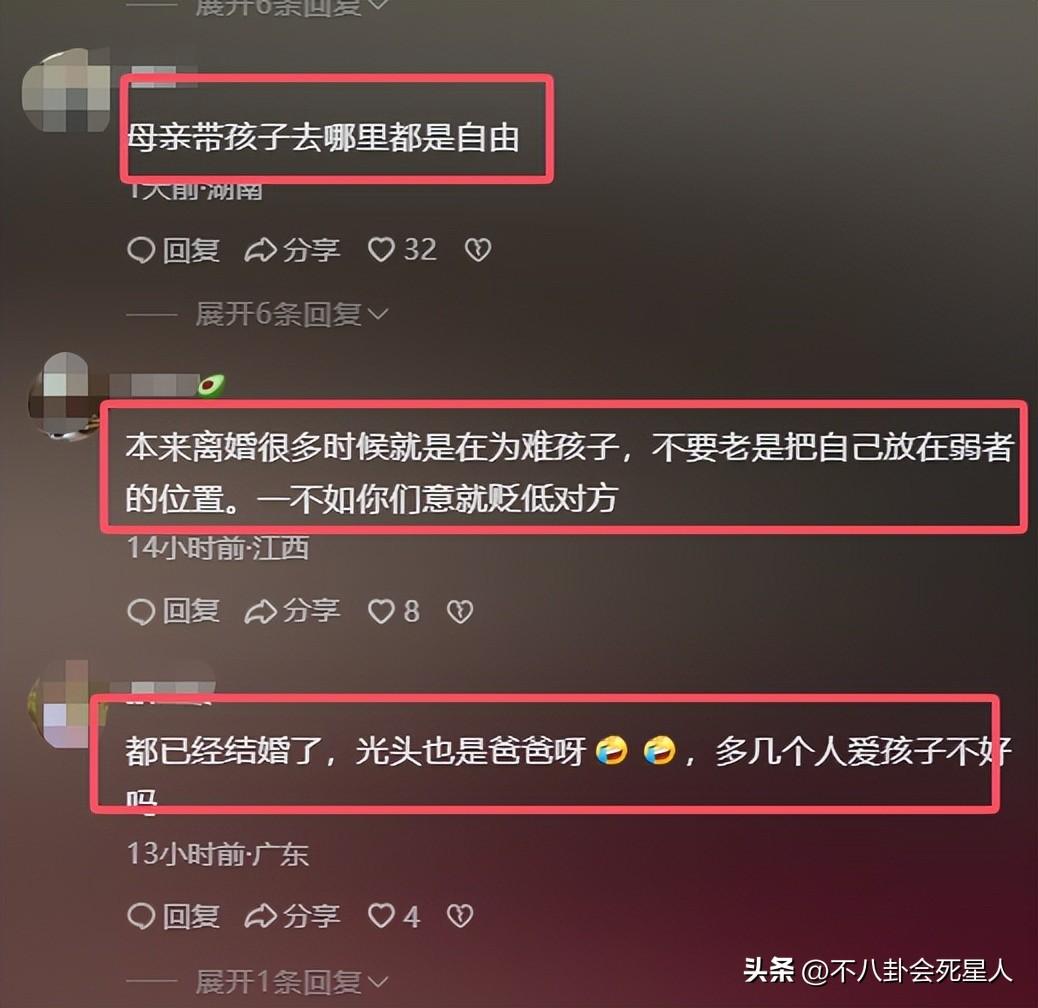Share the Jiangxi divorce comment
This screenshot has height=1008, width=1038.
292,611
